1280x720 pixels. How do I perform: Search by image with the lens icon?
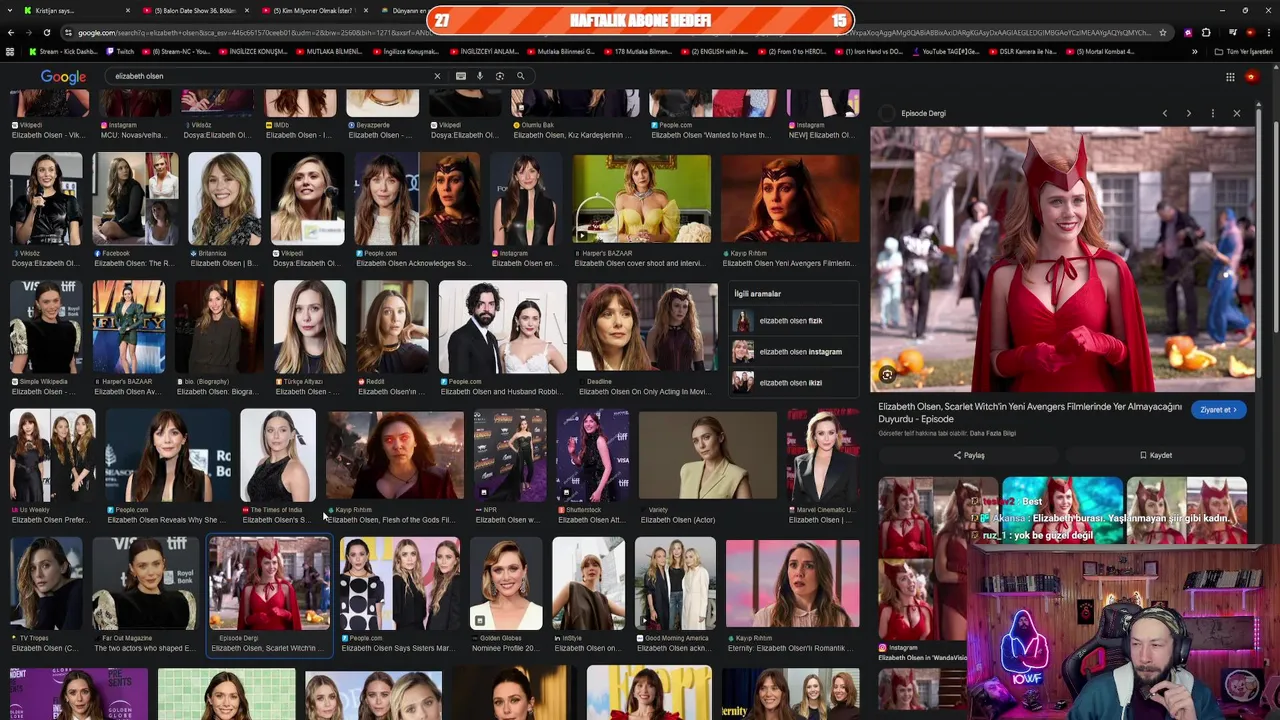click(500, 76)
